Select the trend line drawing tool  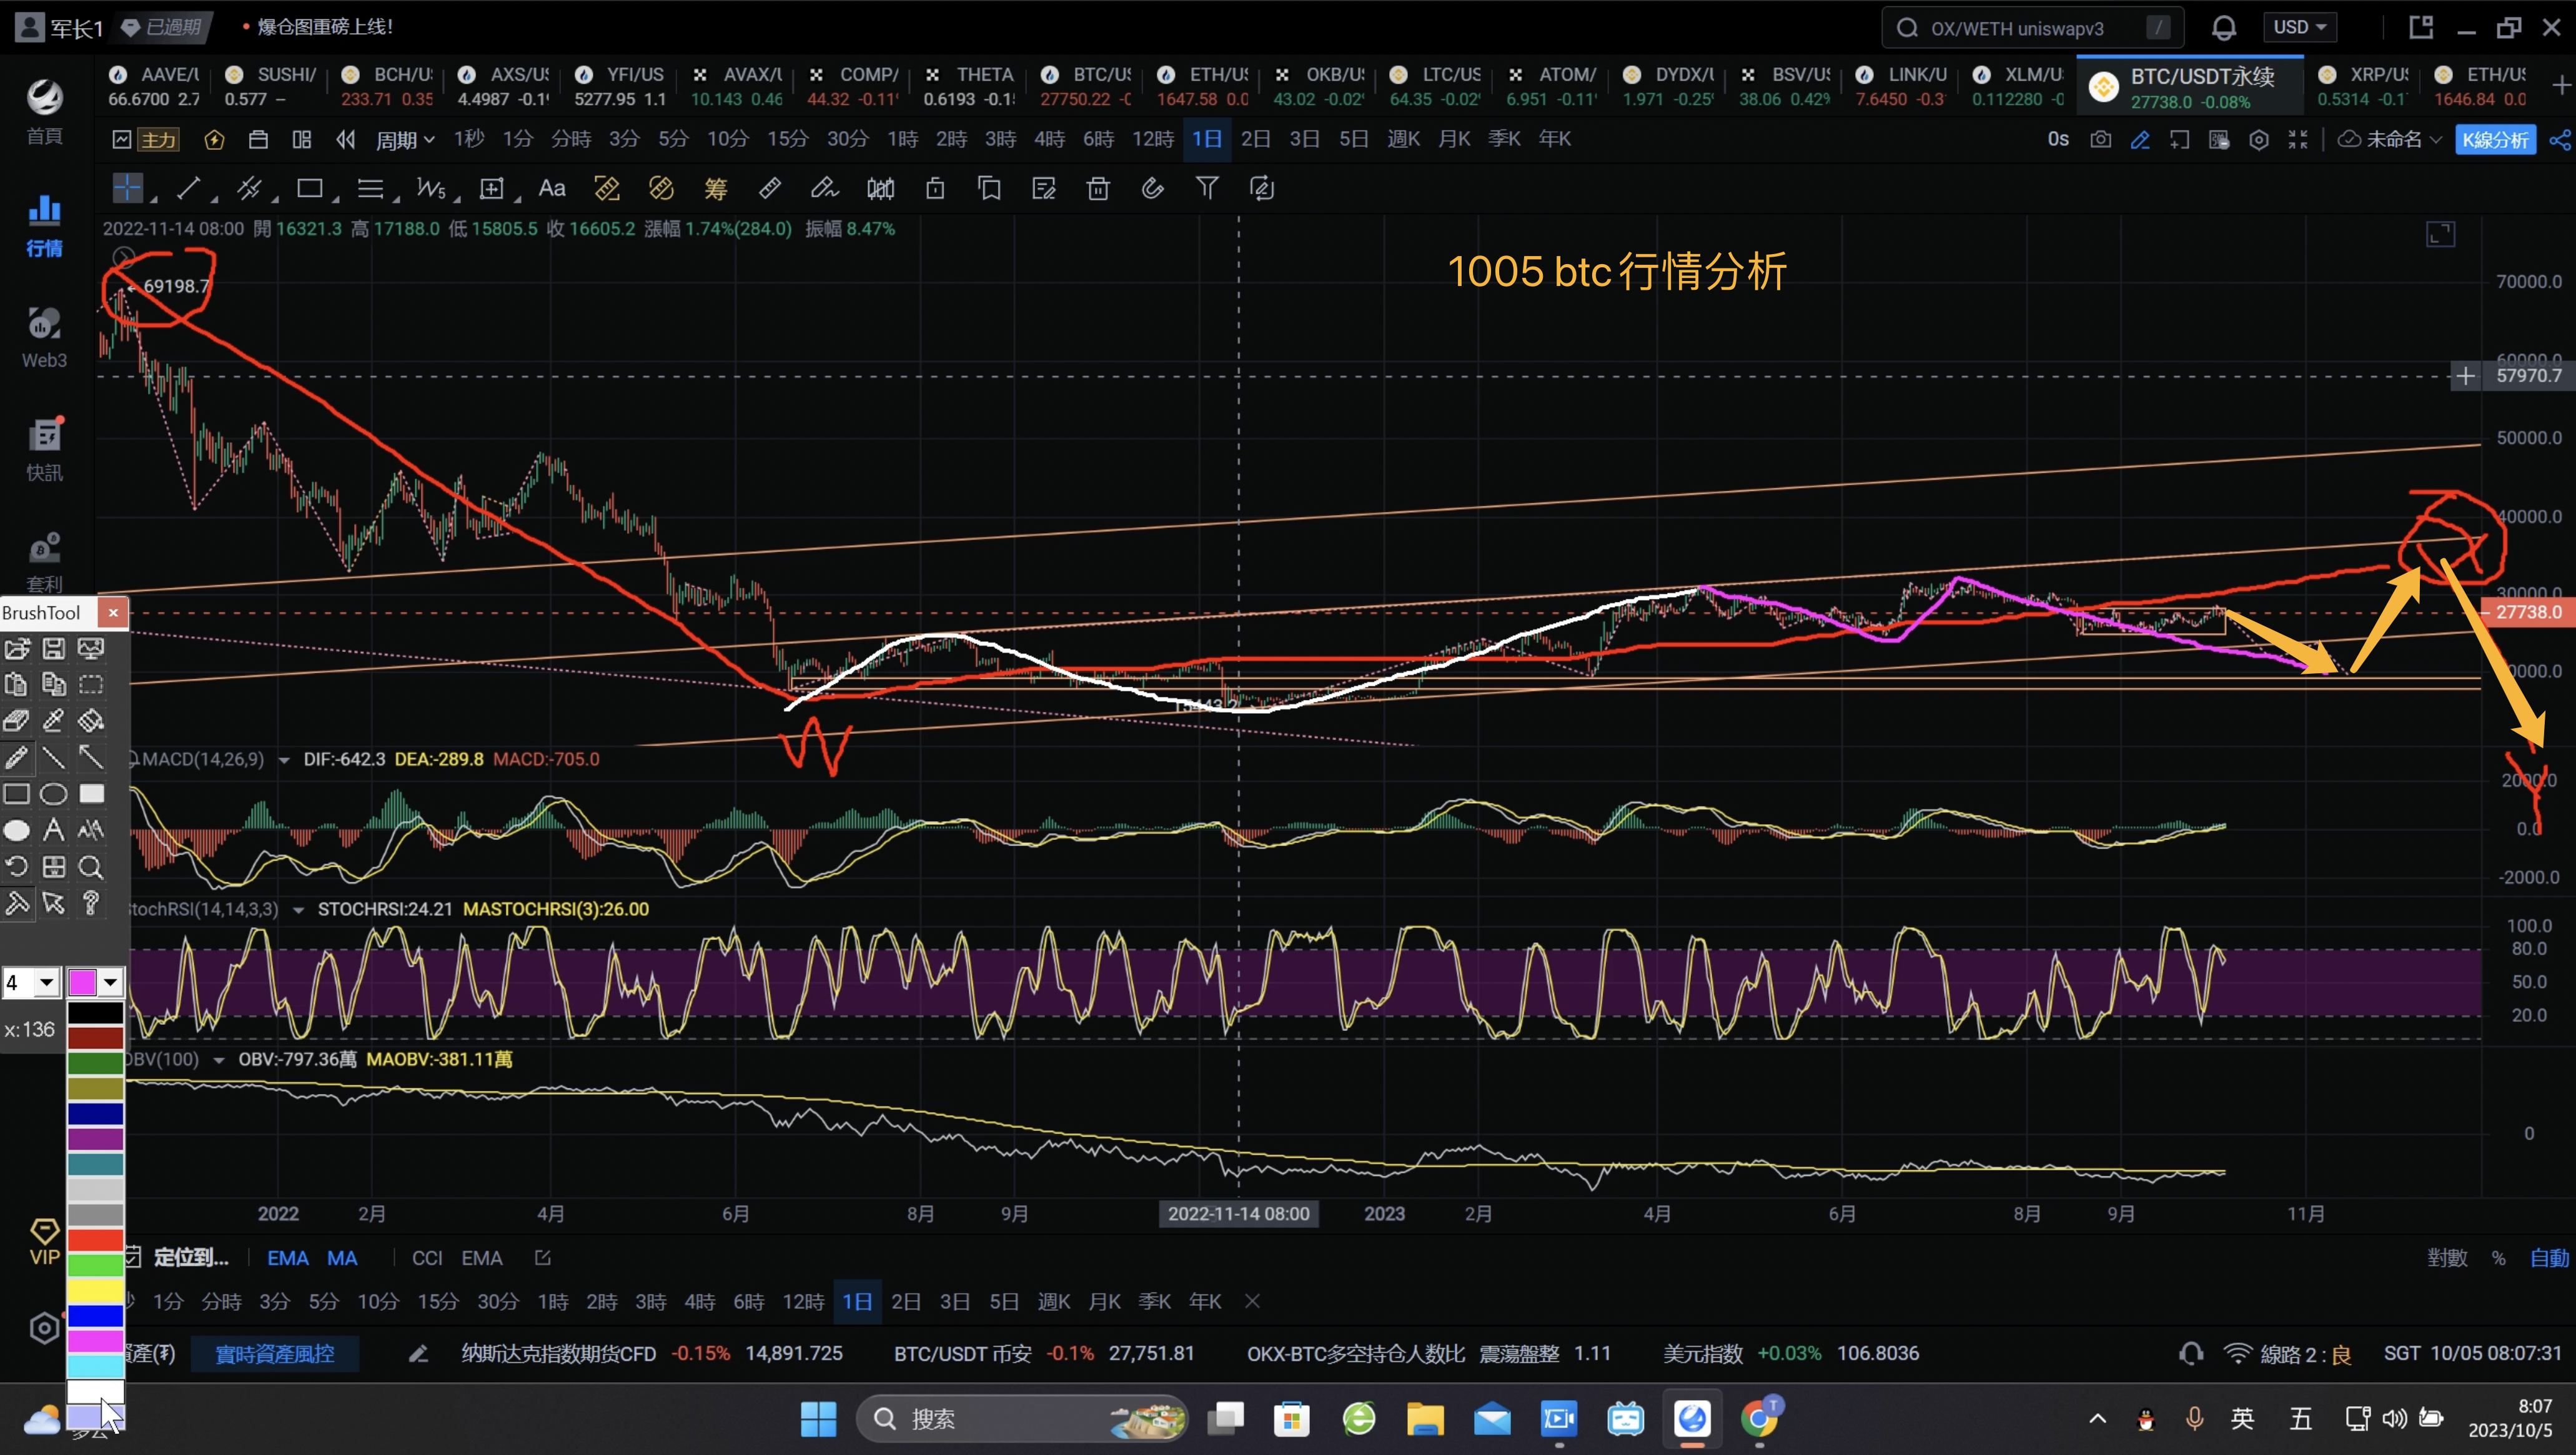pyautogui.click(x=189, y=188)
